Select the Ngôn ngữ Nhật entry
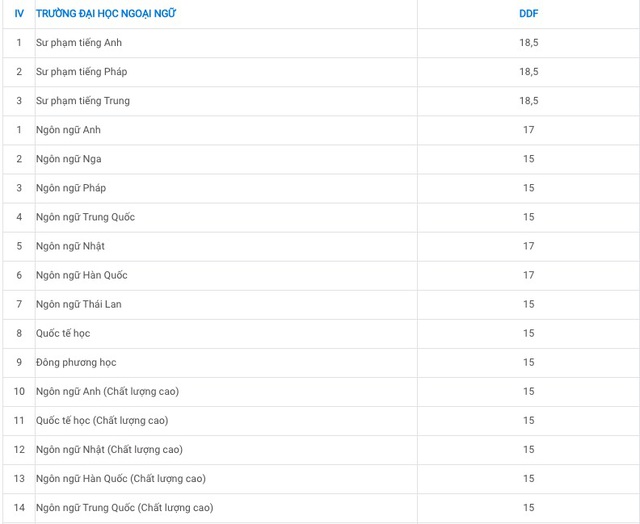This screenshot has height=524, width=640. pyautogui.click(x=70, y=246)
